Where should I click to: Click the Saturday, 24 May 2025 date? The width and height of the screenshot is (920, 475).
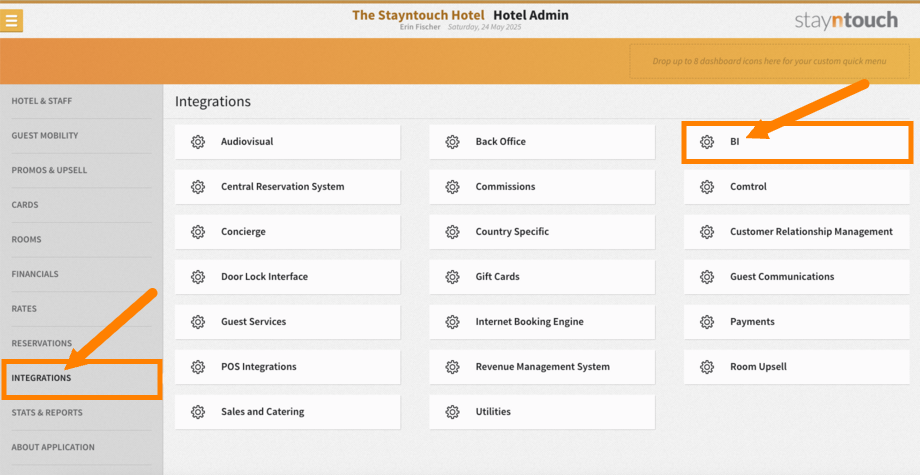tap(485, 27)
